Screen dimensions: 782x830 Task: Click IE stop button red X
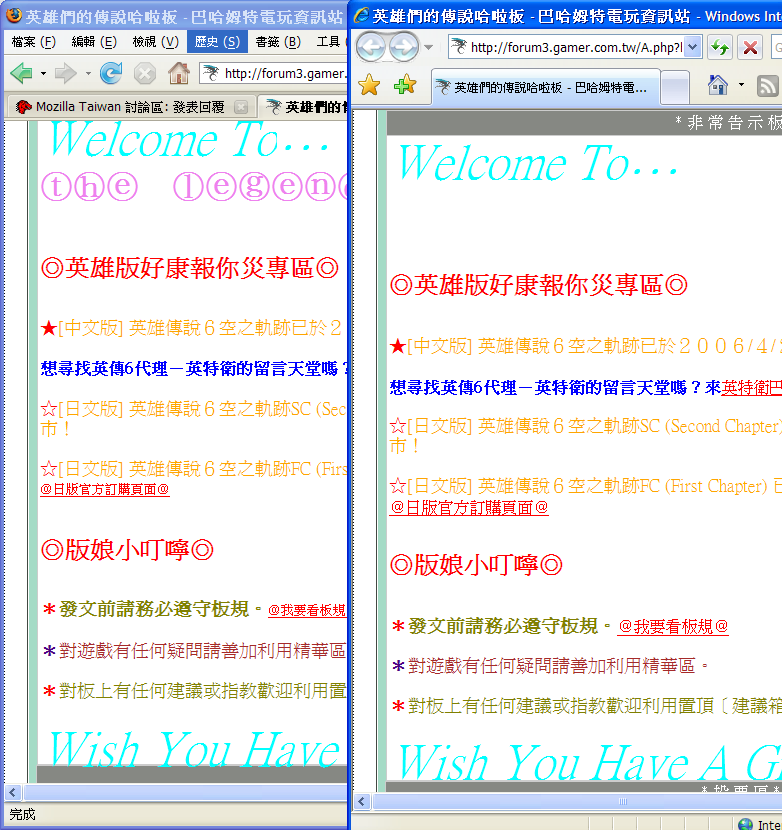tap(750, 47)
